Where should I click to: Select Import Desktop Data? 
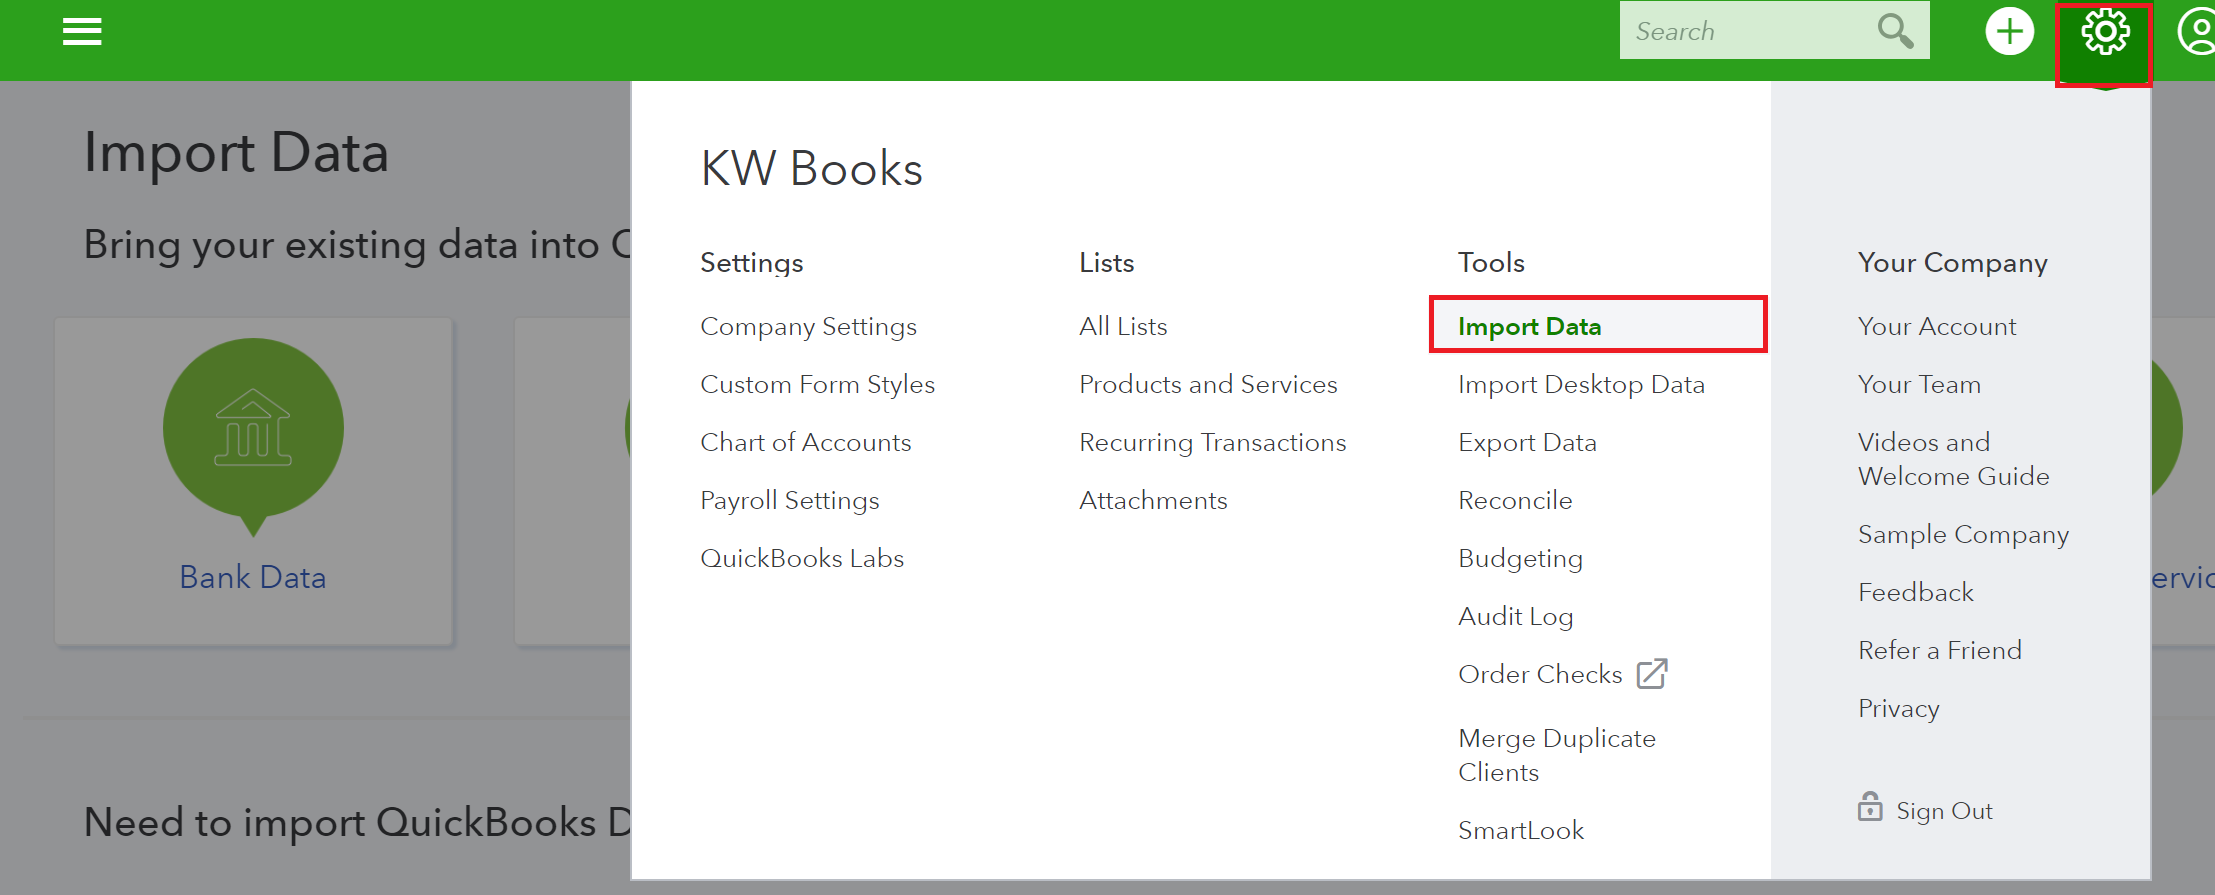click(1581, 385)
